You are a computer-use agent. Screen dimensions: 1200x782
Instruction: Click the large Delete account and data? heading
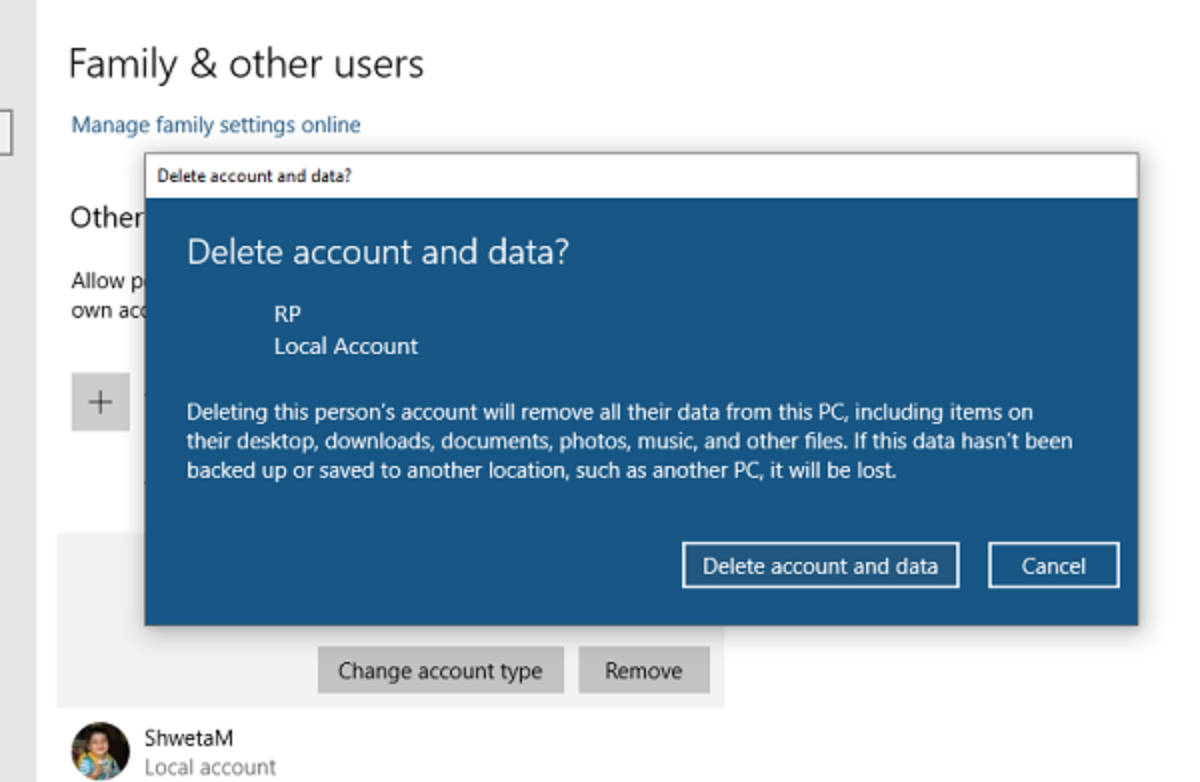378,252
